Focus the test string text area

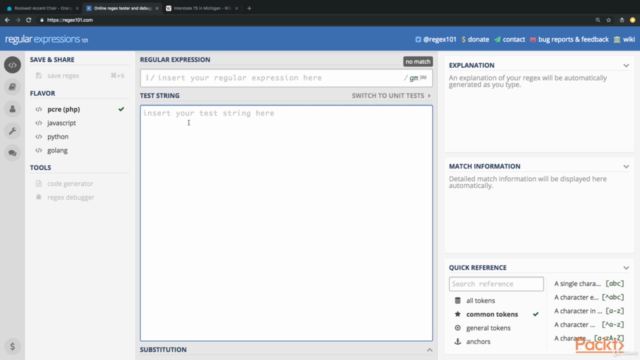[x=286, y=223]
